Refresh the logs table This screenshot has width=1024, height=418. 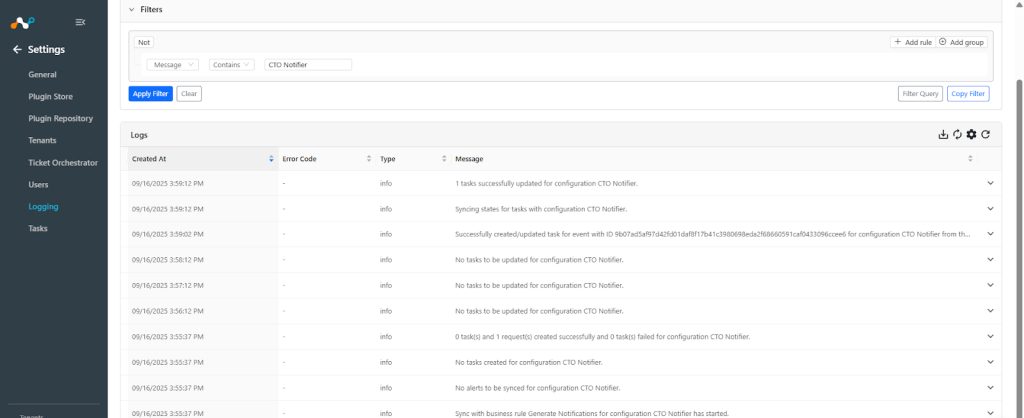[986, 135]
